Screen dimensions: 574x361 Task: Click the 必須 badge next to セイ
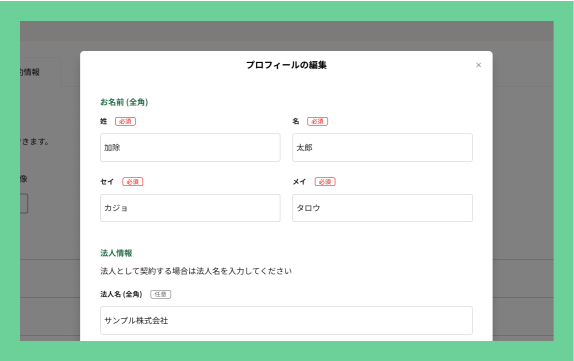133,182
